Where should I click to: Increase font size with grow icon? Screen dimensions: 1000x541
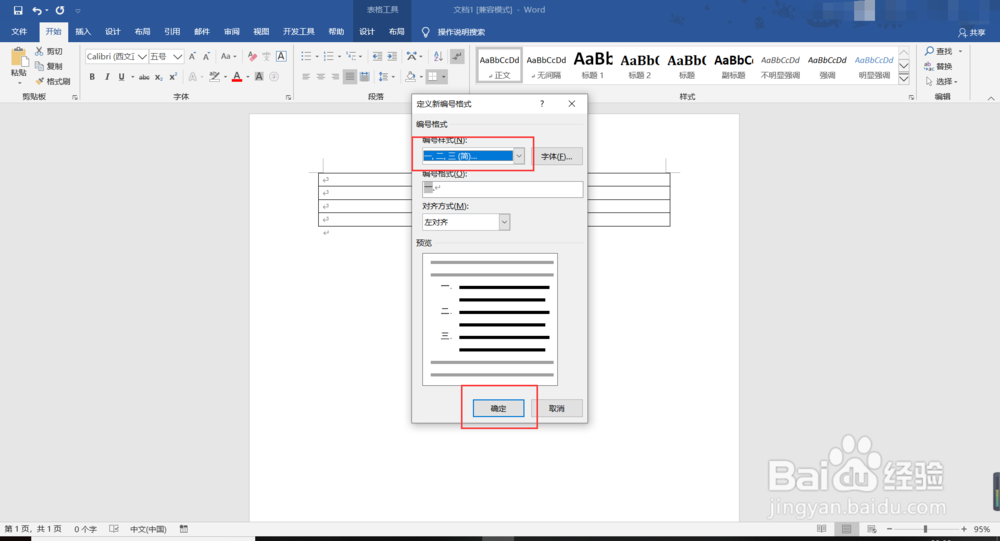point(192,57)
